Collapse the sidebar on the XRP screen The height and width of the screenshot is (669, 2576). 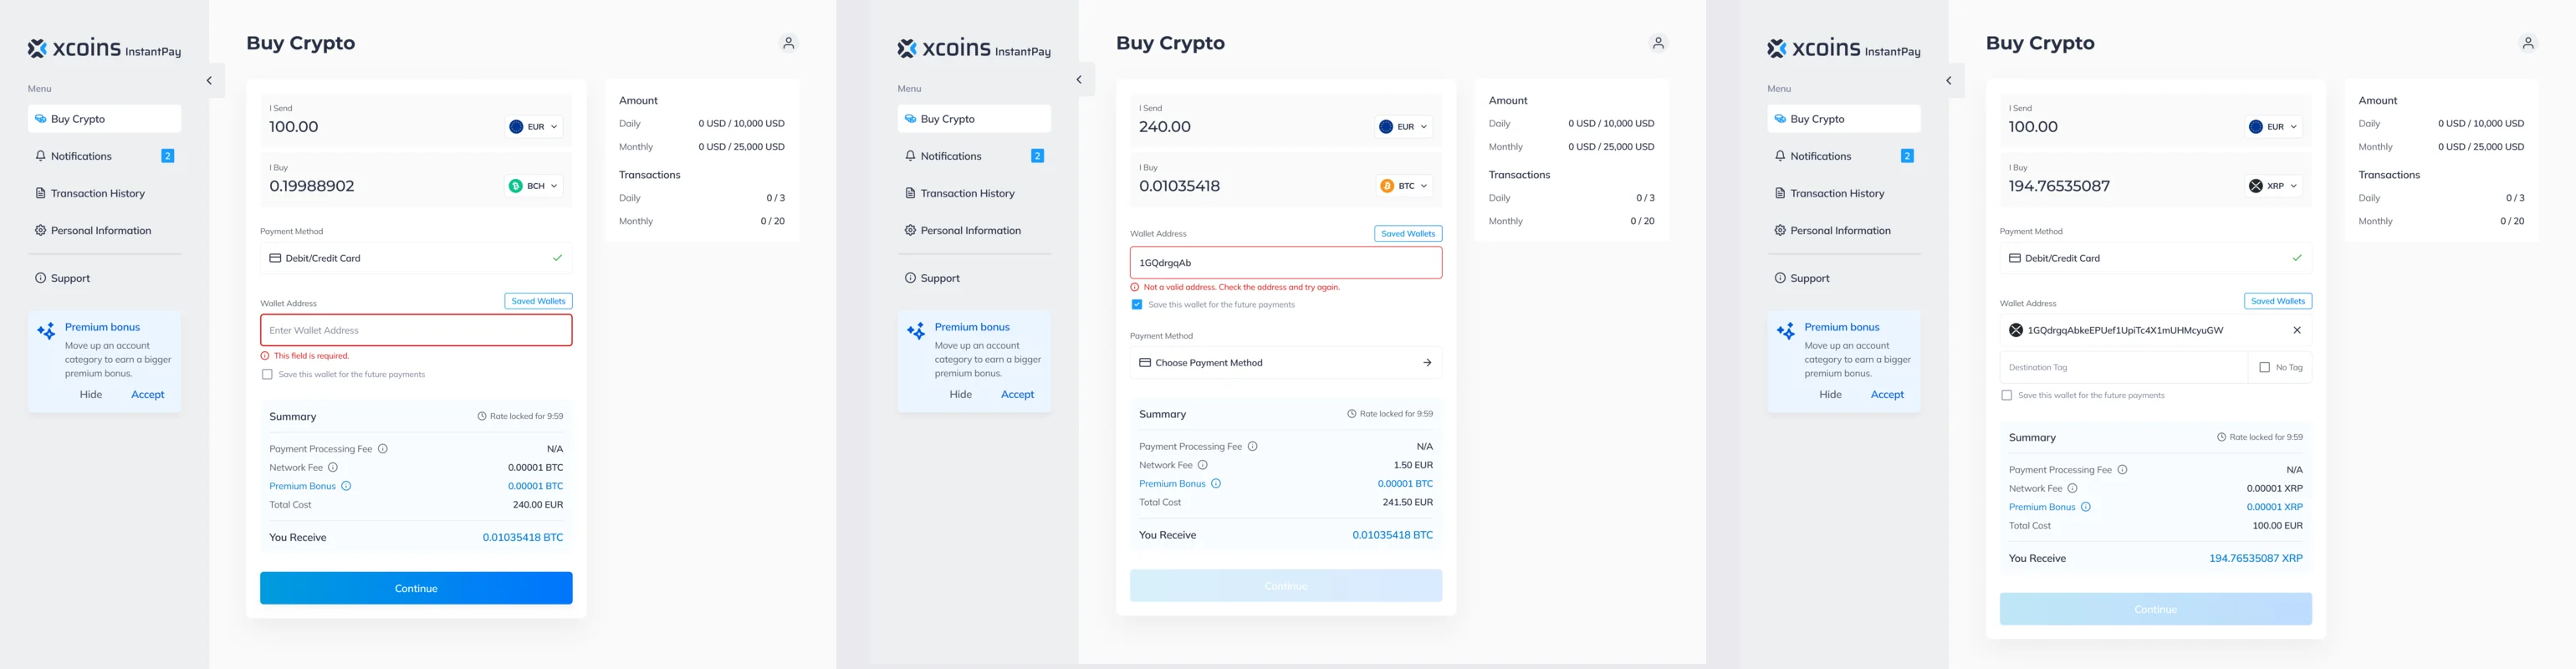(1949, 81)
